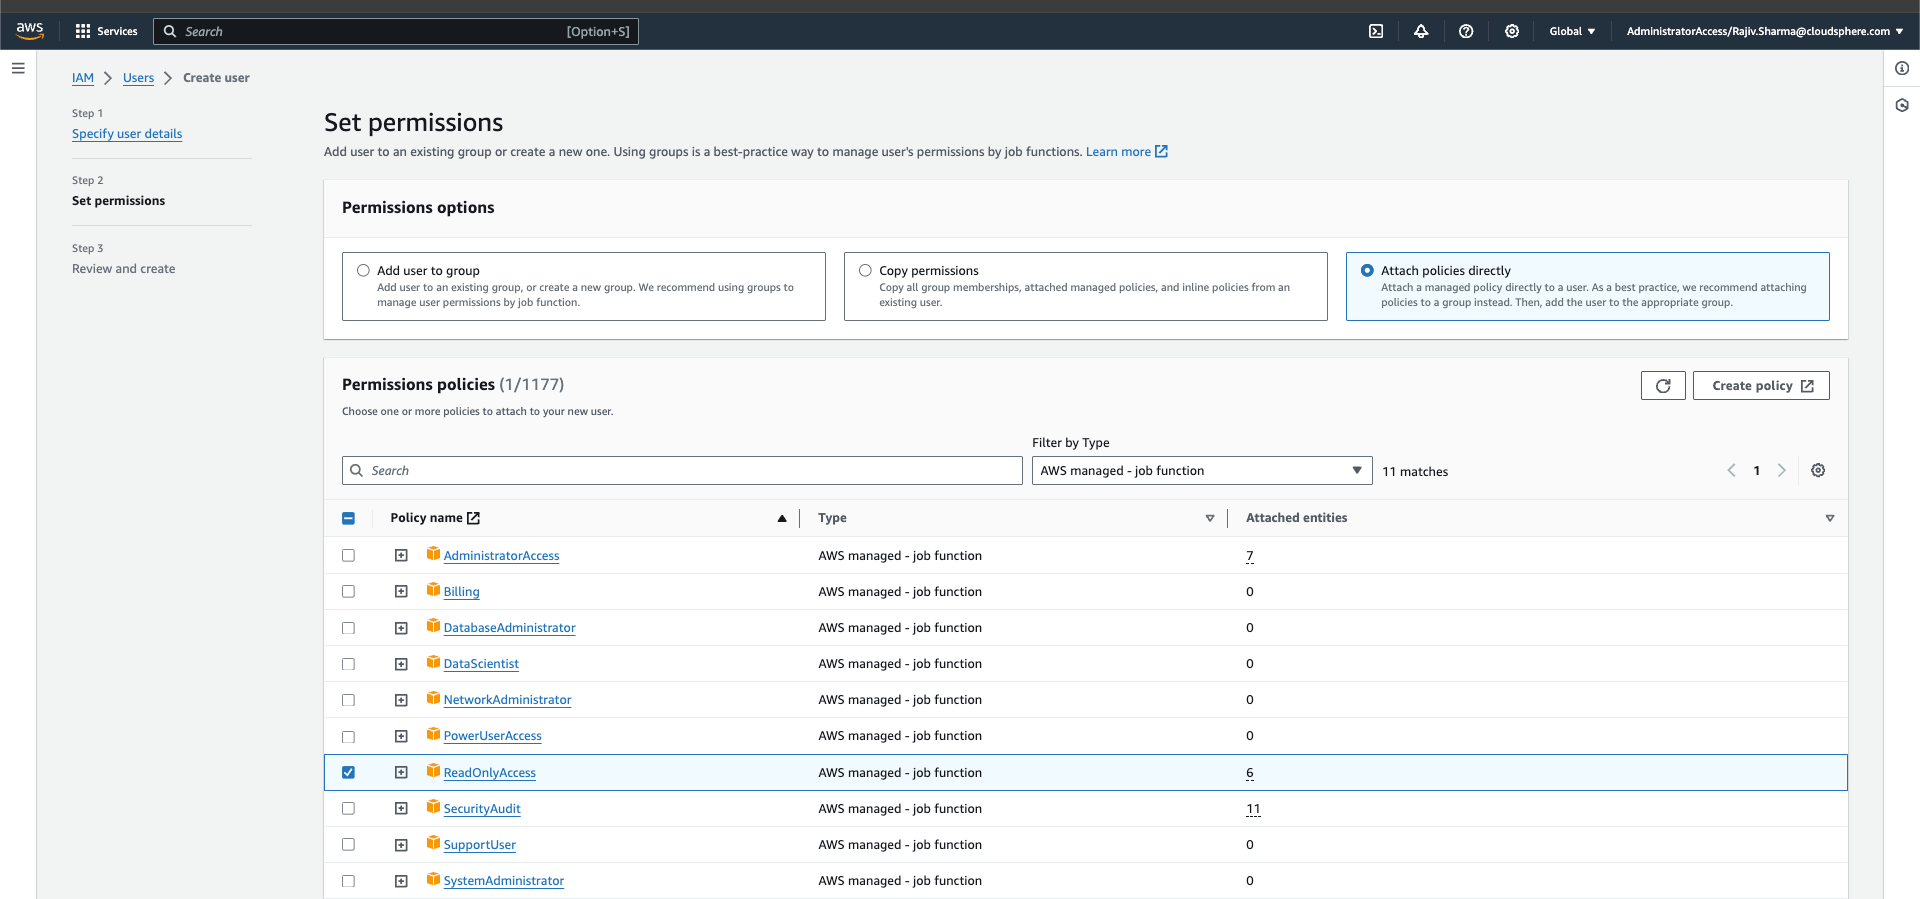Click the DataScientist policy cube icon
Image resolution: width=1920 pixels, height=899 pixels.
click(x=433, y=662)
